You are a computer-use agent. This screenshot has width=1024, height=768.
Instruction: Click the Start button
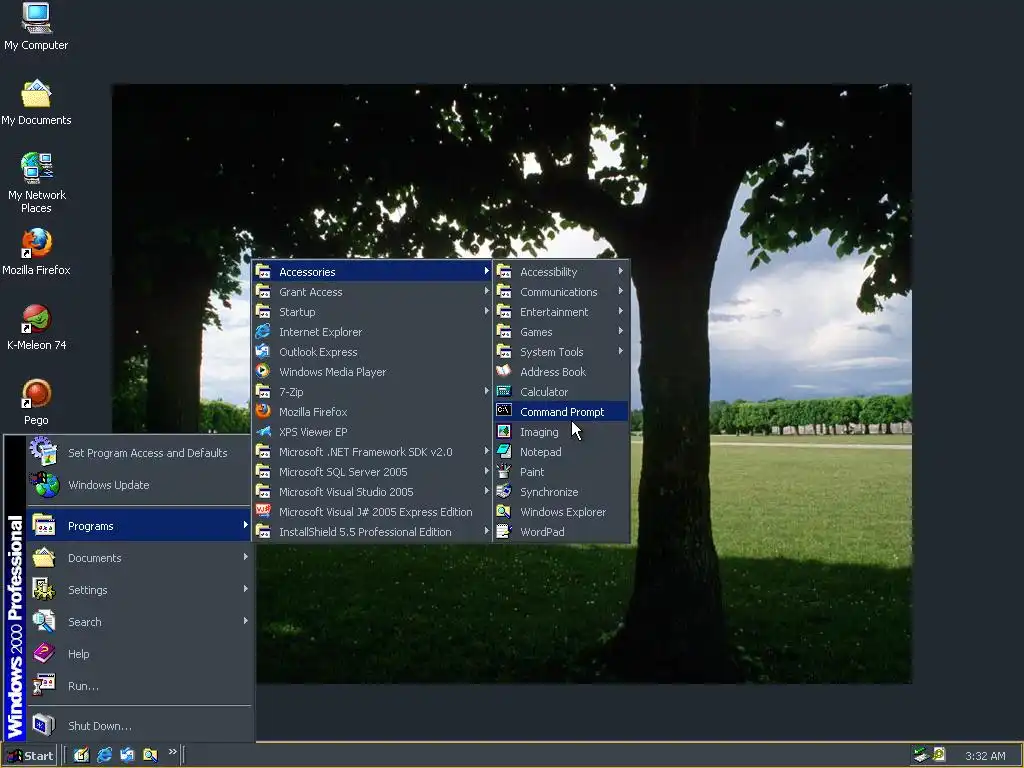coord(30,756)
